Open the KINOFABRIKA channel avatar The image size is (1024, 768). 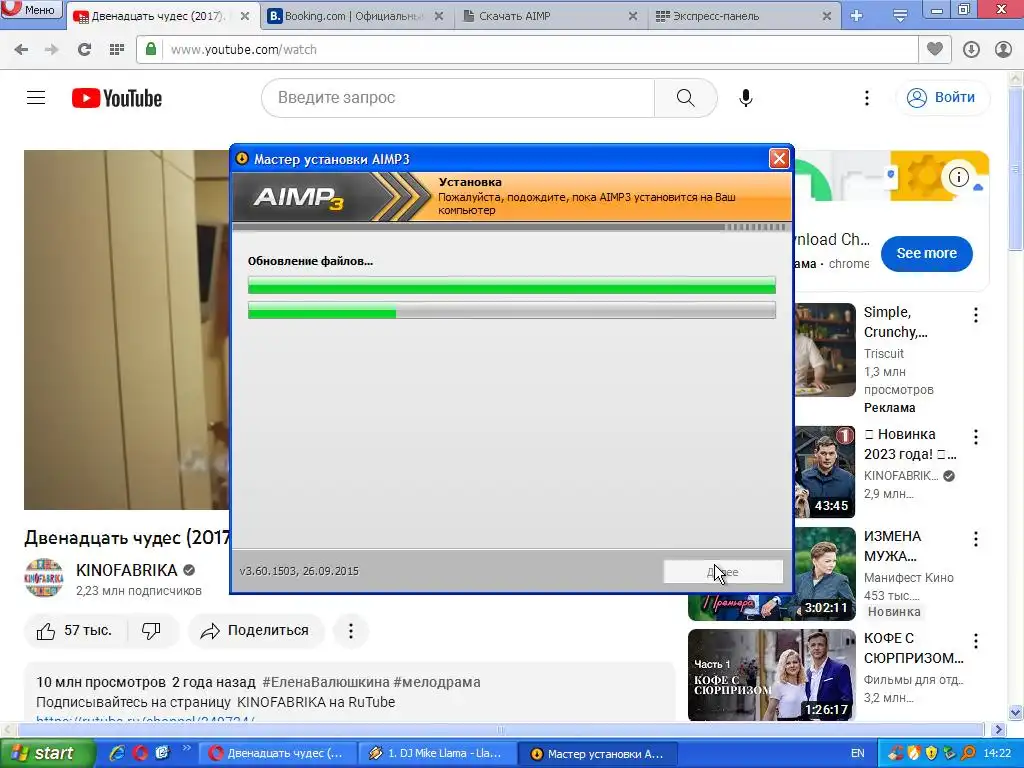pyautogui.click(x=44, y=577)
